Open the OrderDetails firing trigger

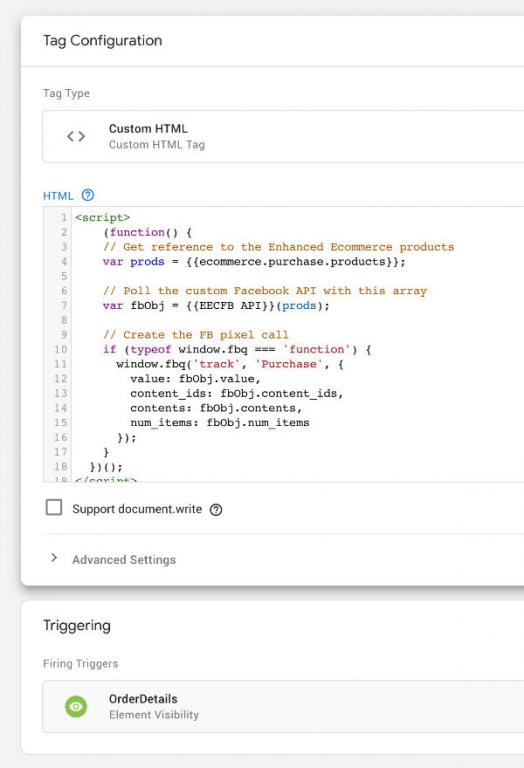coord(283,706)
